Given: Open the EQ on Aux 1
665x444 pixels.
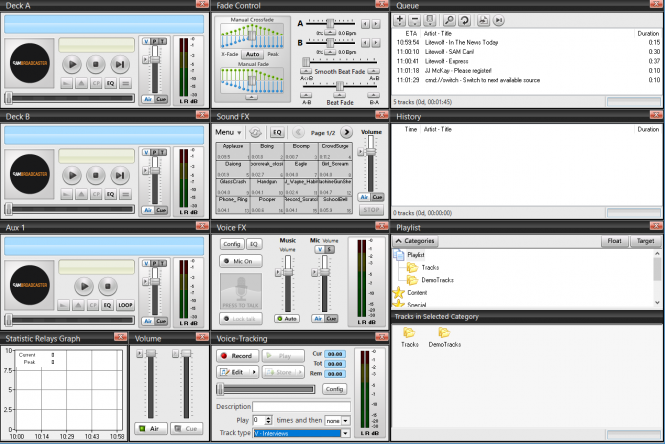Looking at the screenshot, I should [107, 305].
